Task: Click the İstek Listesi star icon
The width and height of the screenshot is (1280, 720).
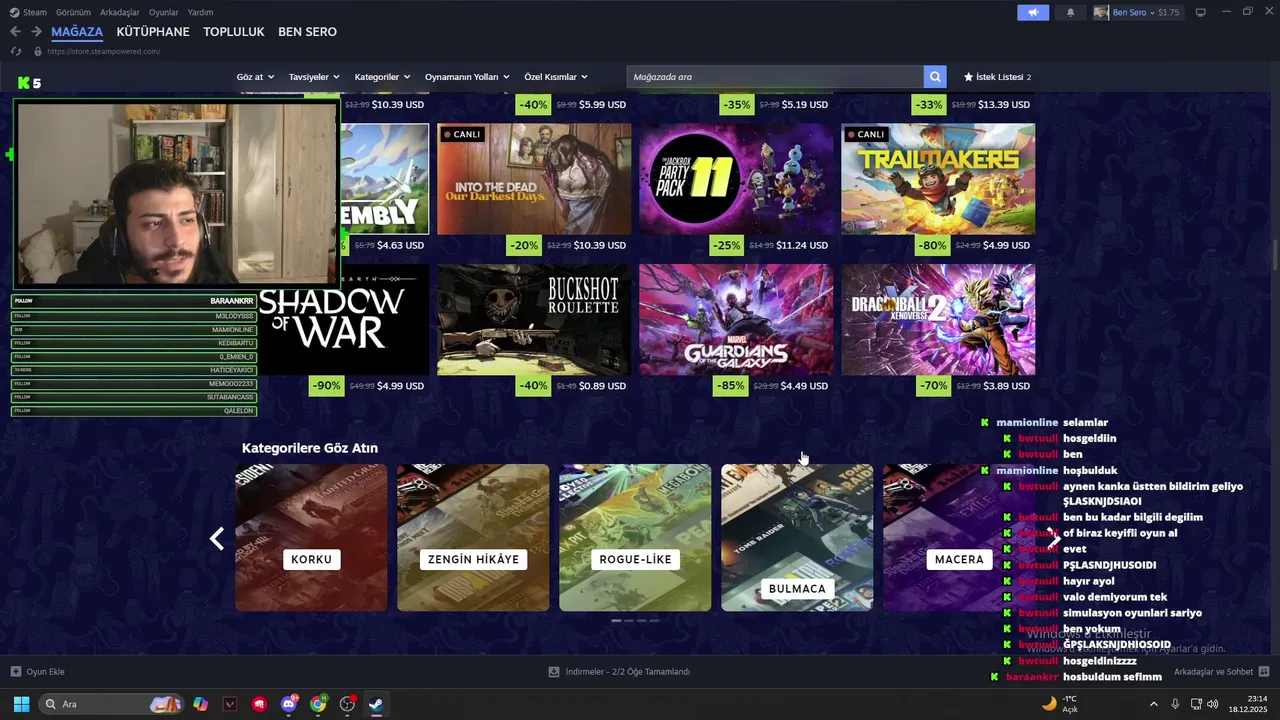Action: pyautogui.click(x=968, y=77)
